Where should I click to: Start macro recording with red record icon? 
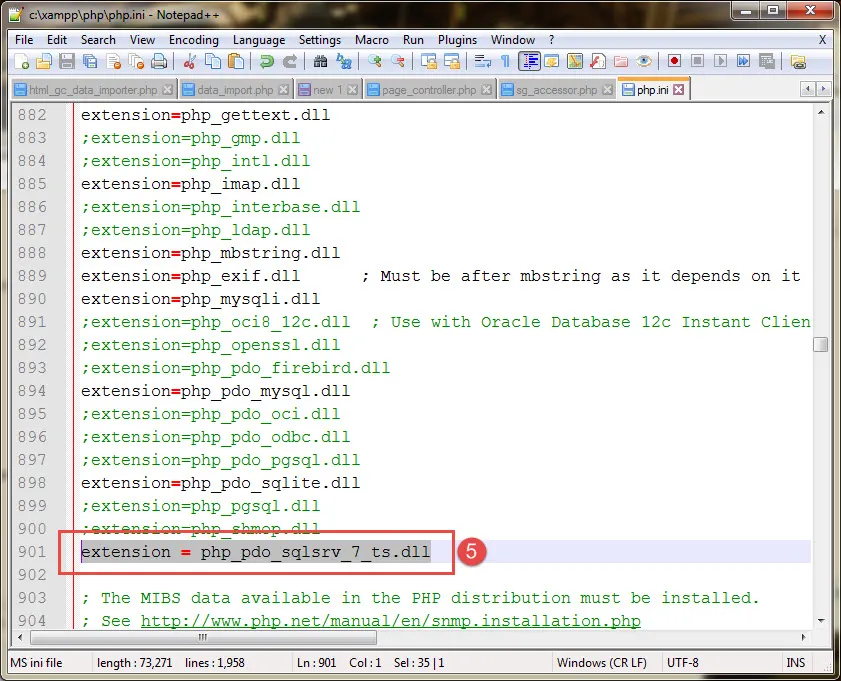pos(674,61)
